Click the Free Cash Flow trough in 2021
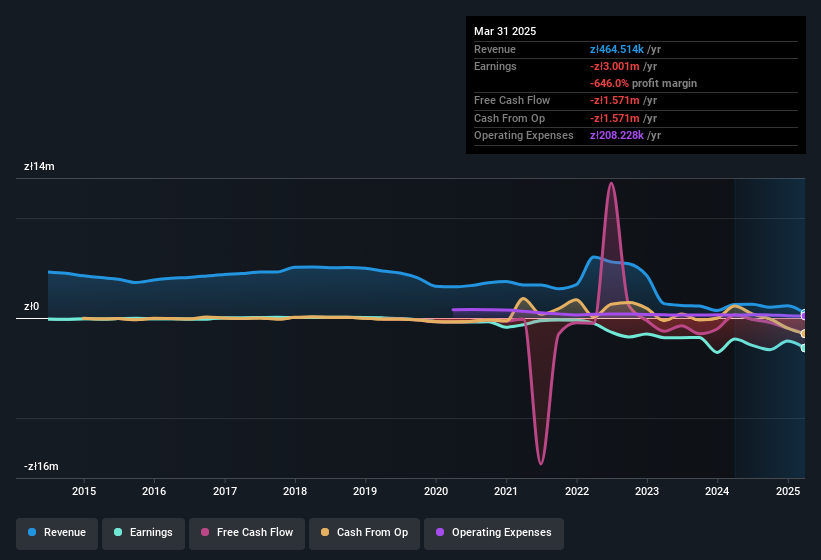Viewport: 821px width, 560px height. [541, 463]
